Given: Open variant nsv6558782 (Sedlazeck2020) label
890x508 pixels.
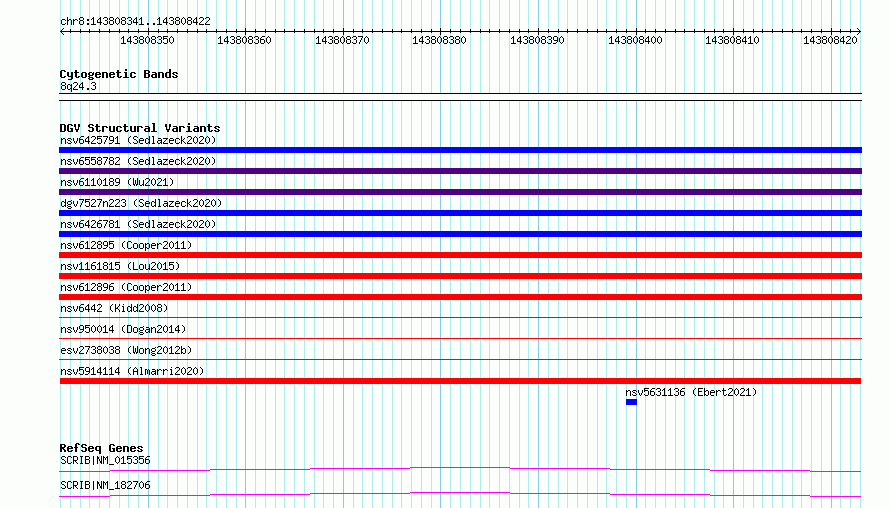Looking at the screenshot, I should coord(138,161).
